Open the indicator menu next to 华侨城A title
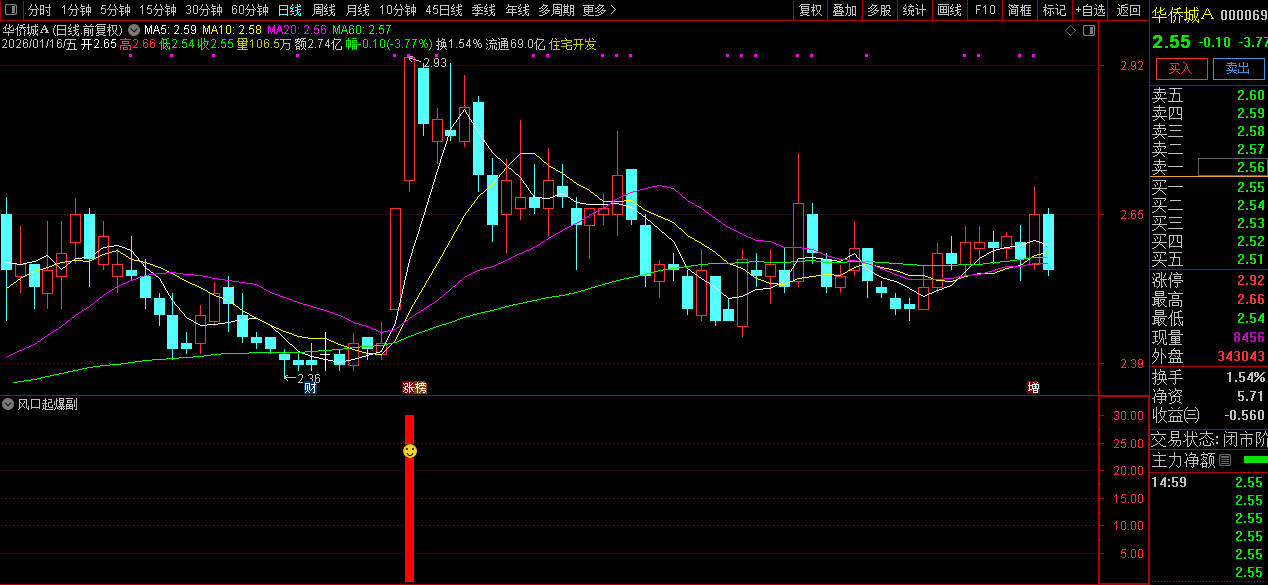Viewport: 1268px width, 585px height. [134, 30]
